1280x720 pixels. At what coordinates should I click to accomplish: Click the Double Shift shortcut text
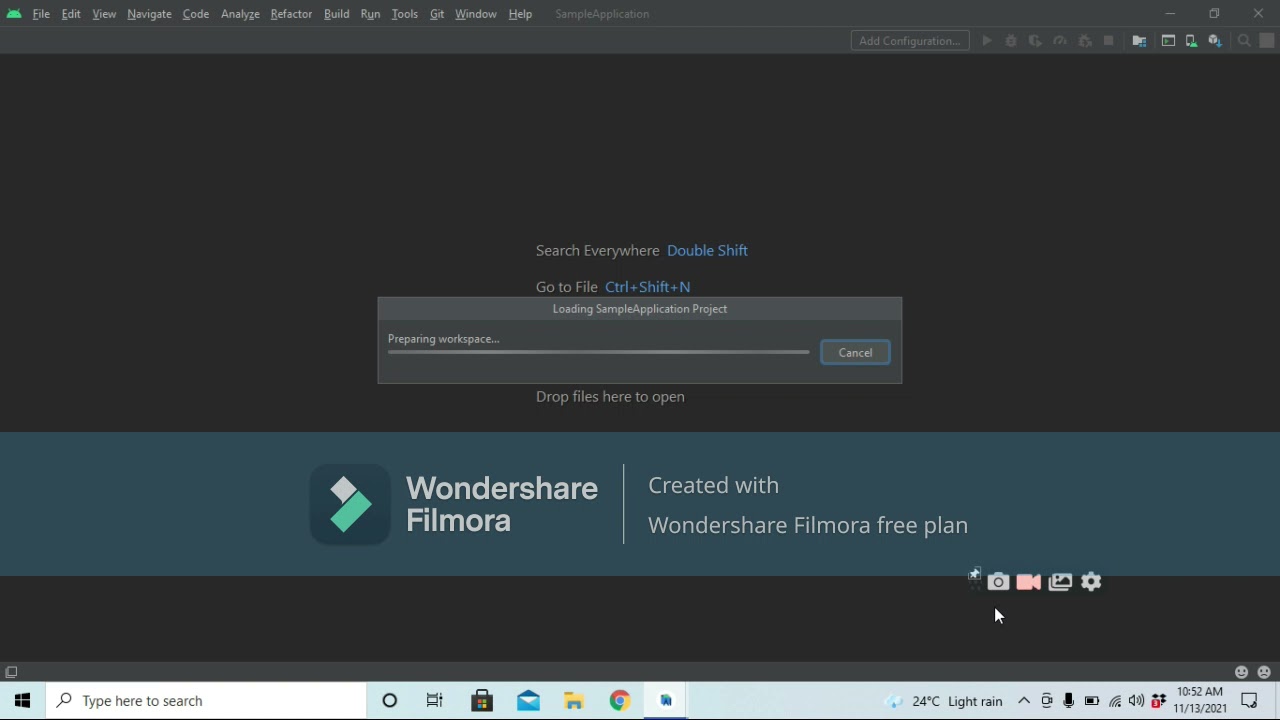point(707,251)
